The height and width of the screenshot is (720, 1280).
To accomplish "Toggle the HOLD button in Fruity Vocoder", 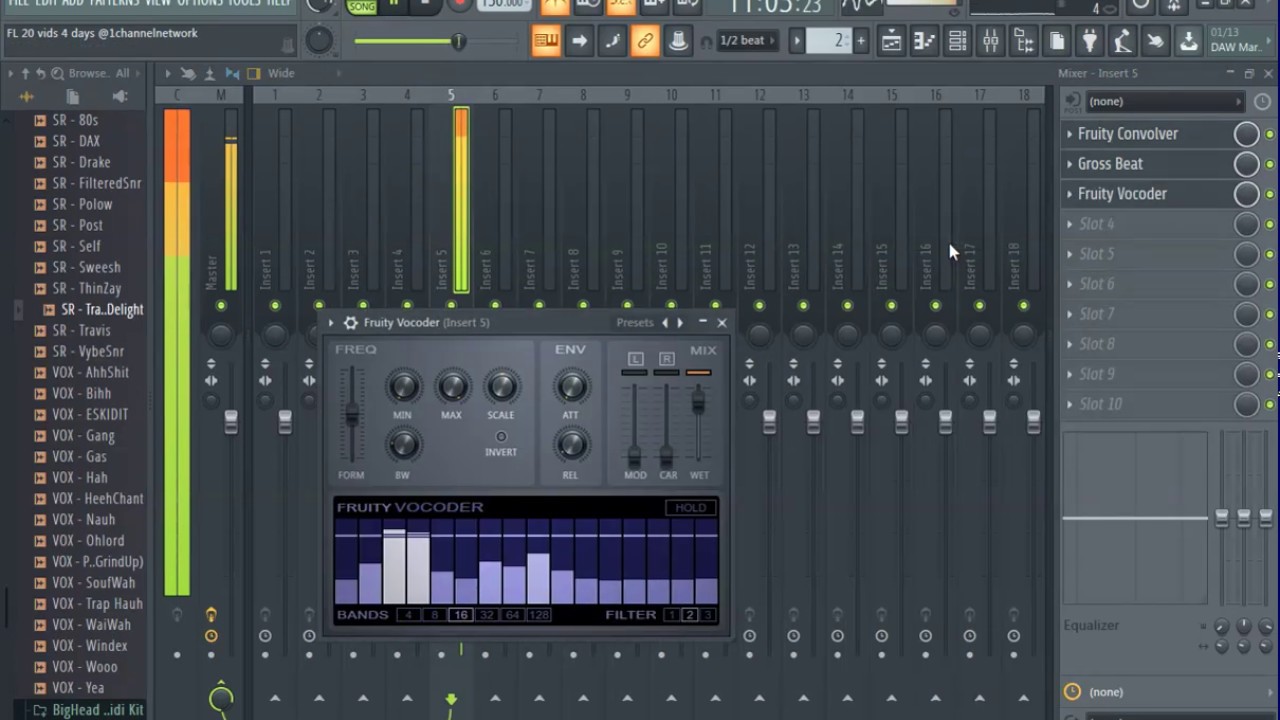I will 690,507.
